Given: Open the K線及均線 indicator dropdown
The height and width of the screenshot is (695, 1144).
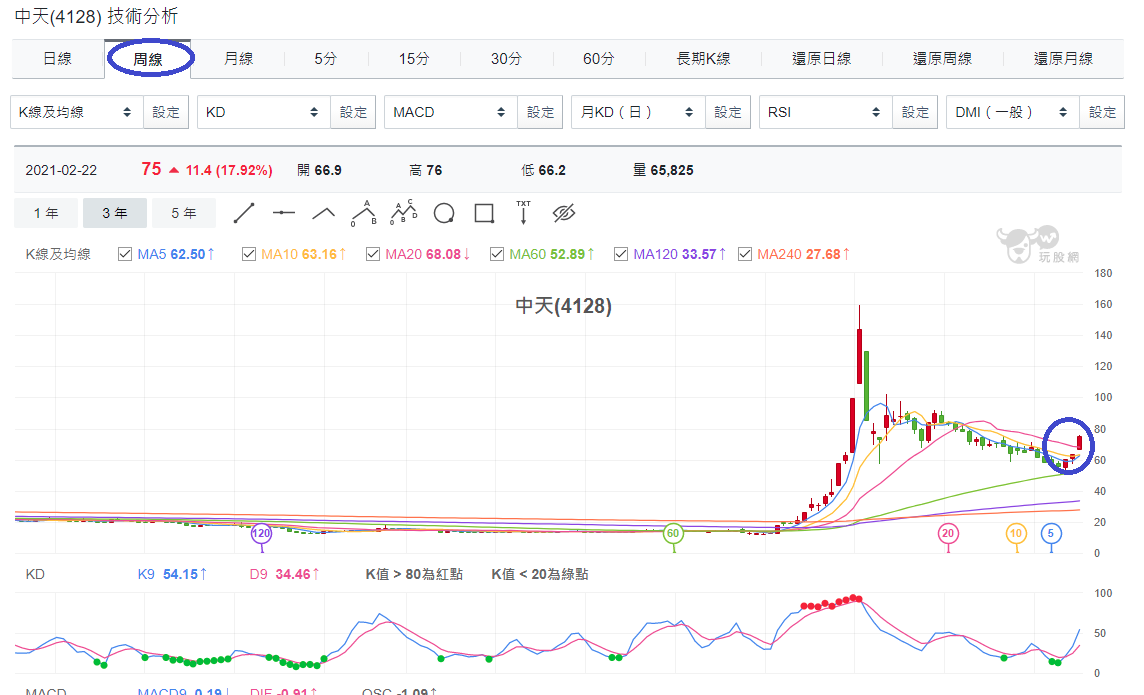Looking at the screenshot, I should coord(77,112).
